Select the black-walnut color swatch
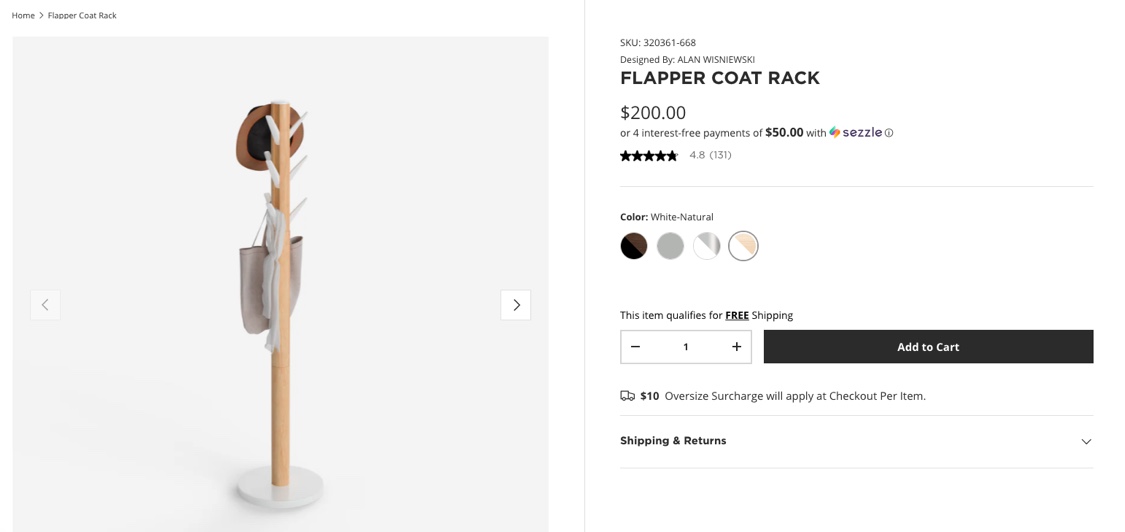 pos(634,246)
